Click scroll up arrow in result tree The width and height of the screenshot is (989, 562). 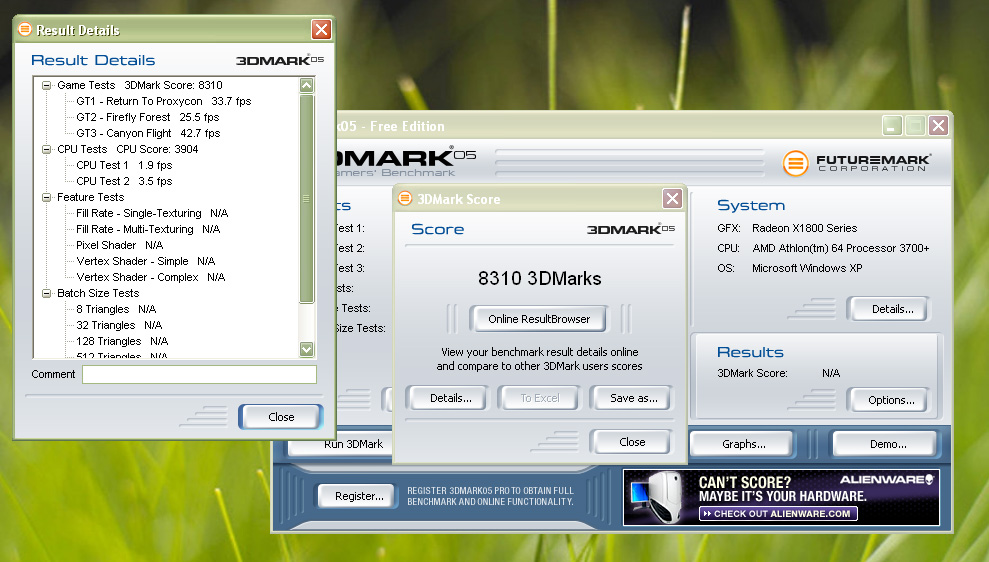click(307, 85)
